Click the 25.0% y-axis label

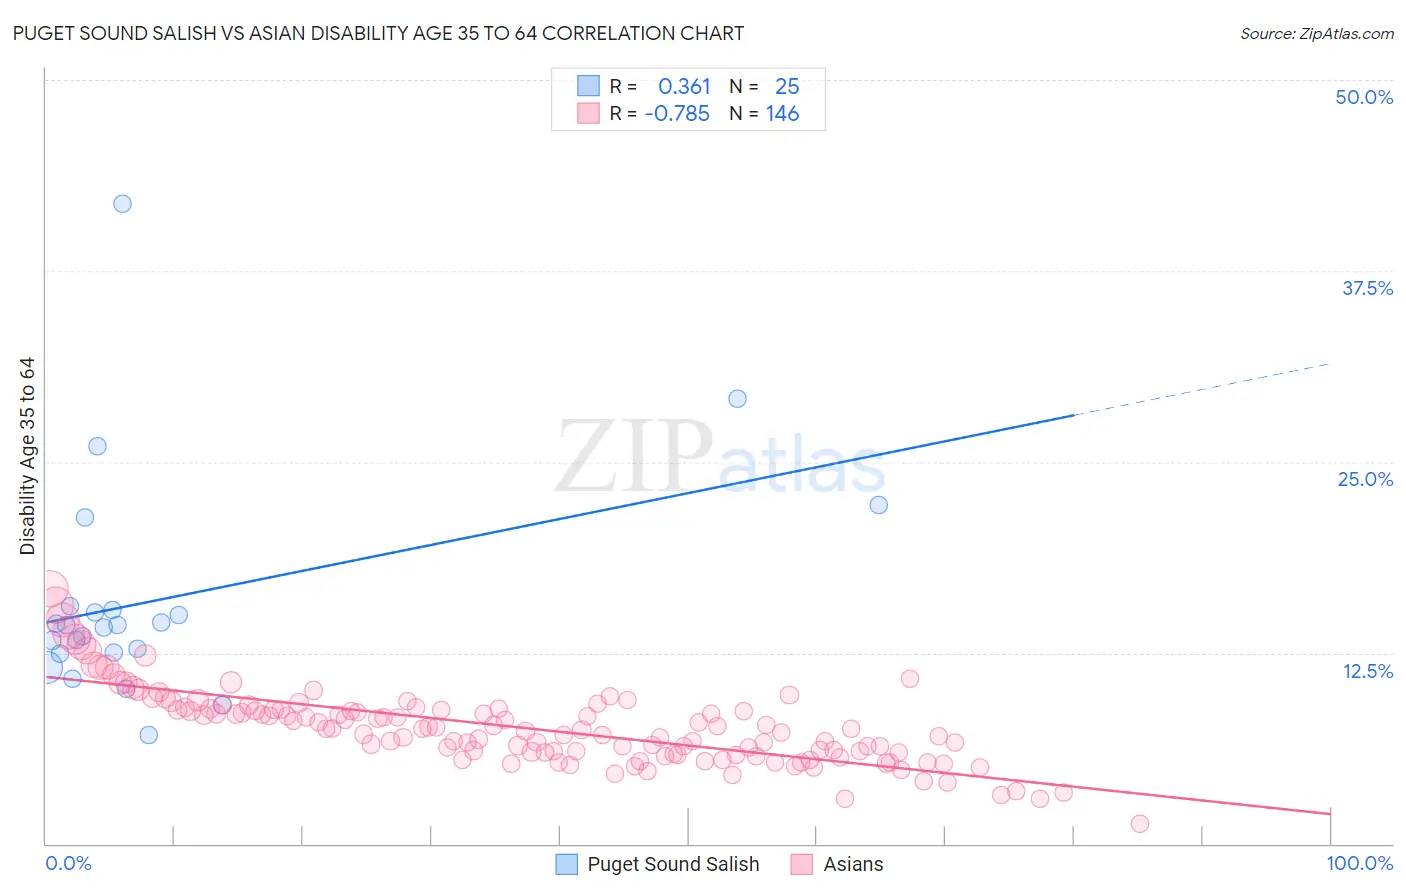[1365, 479]
